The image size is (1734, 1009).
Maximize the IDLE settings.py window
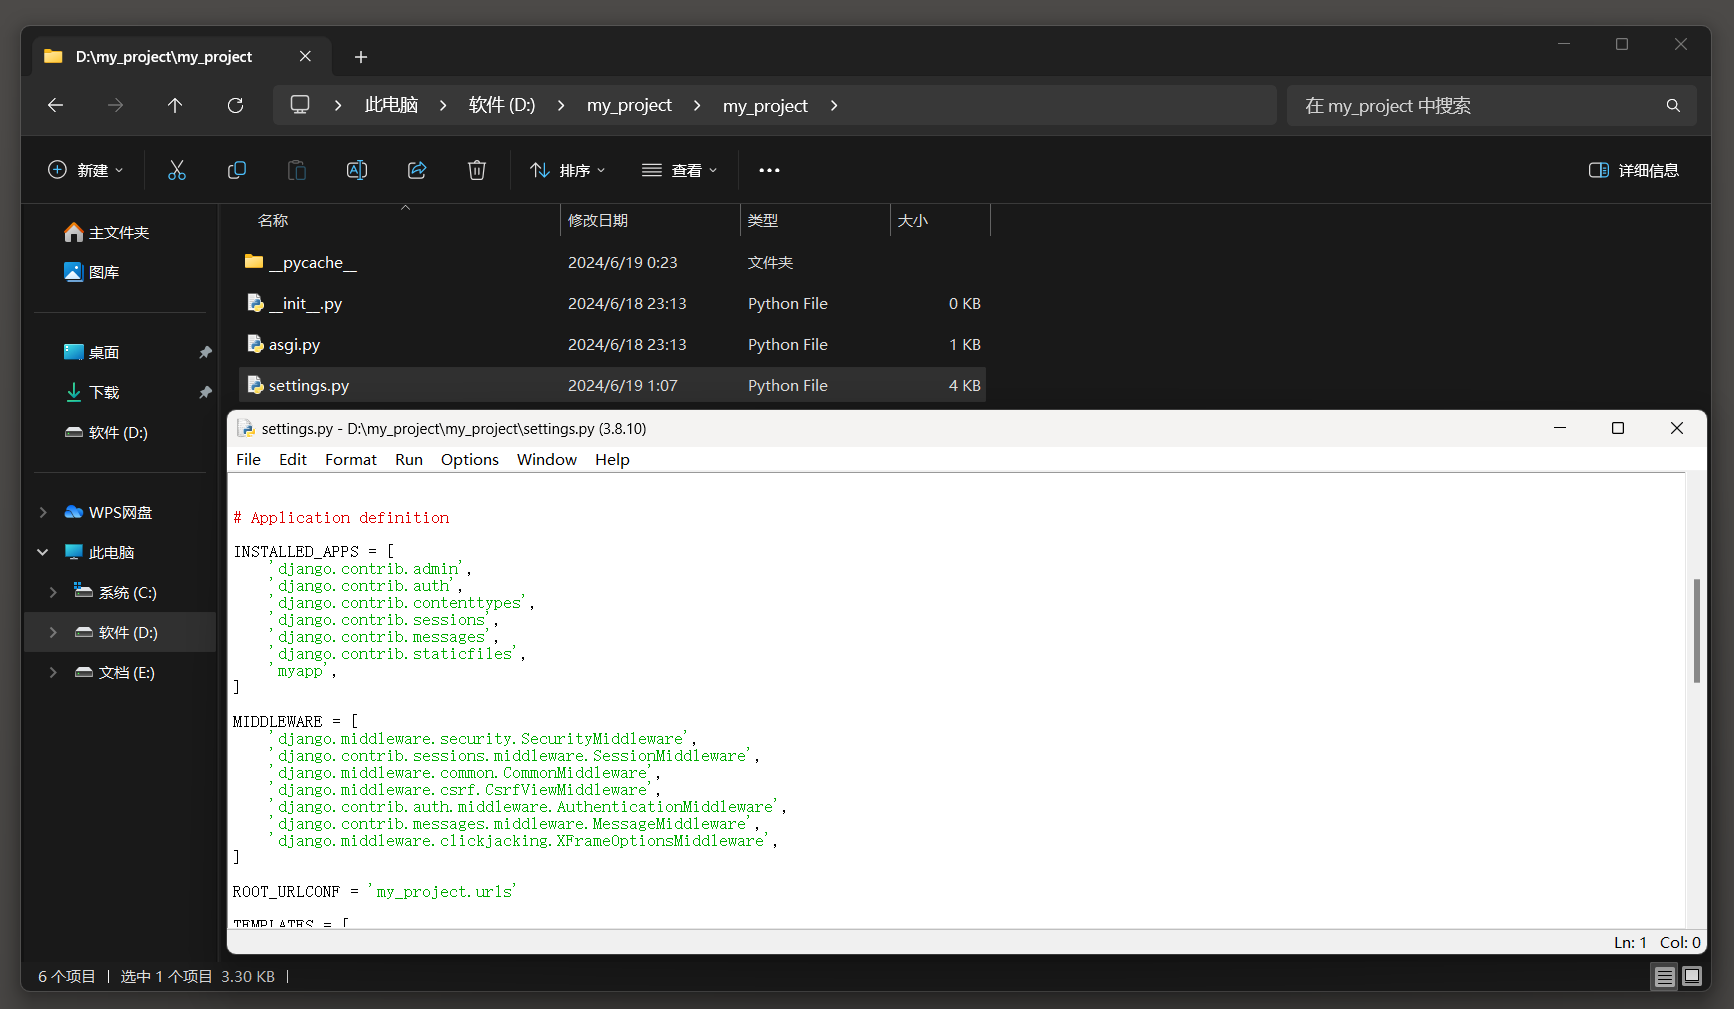click(1618, 428)
